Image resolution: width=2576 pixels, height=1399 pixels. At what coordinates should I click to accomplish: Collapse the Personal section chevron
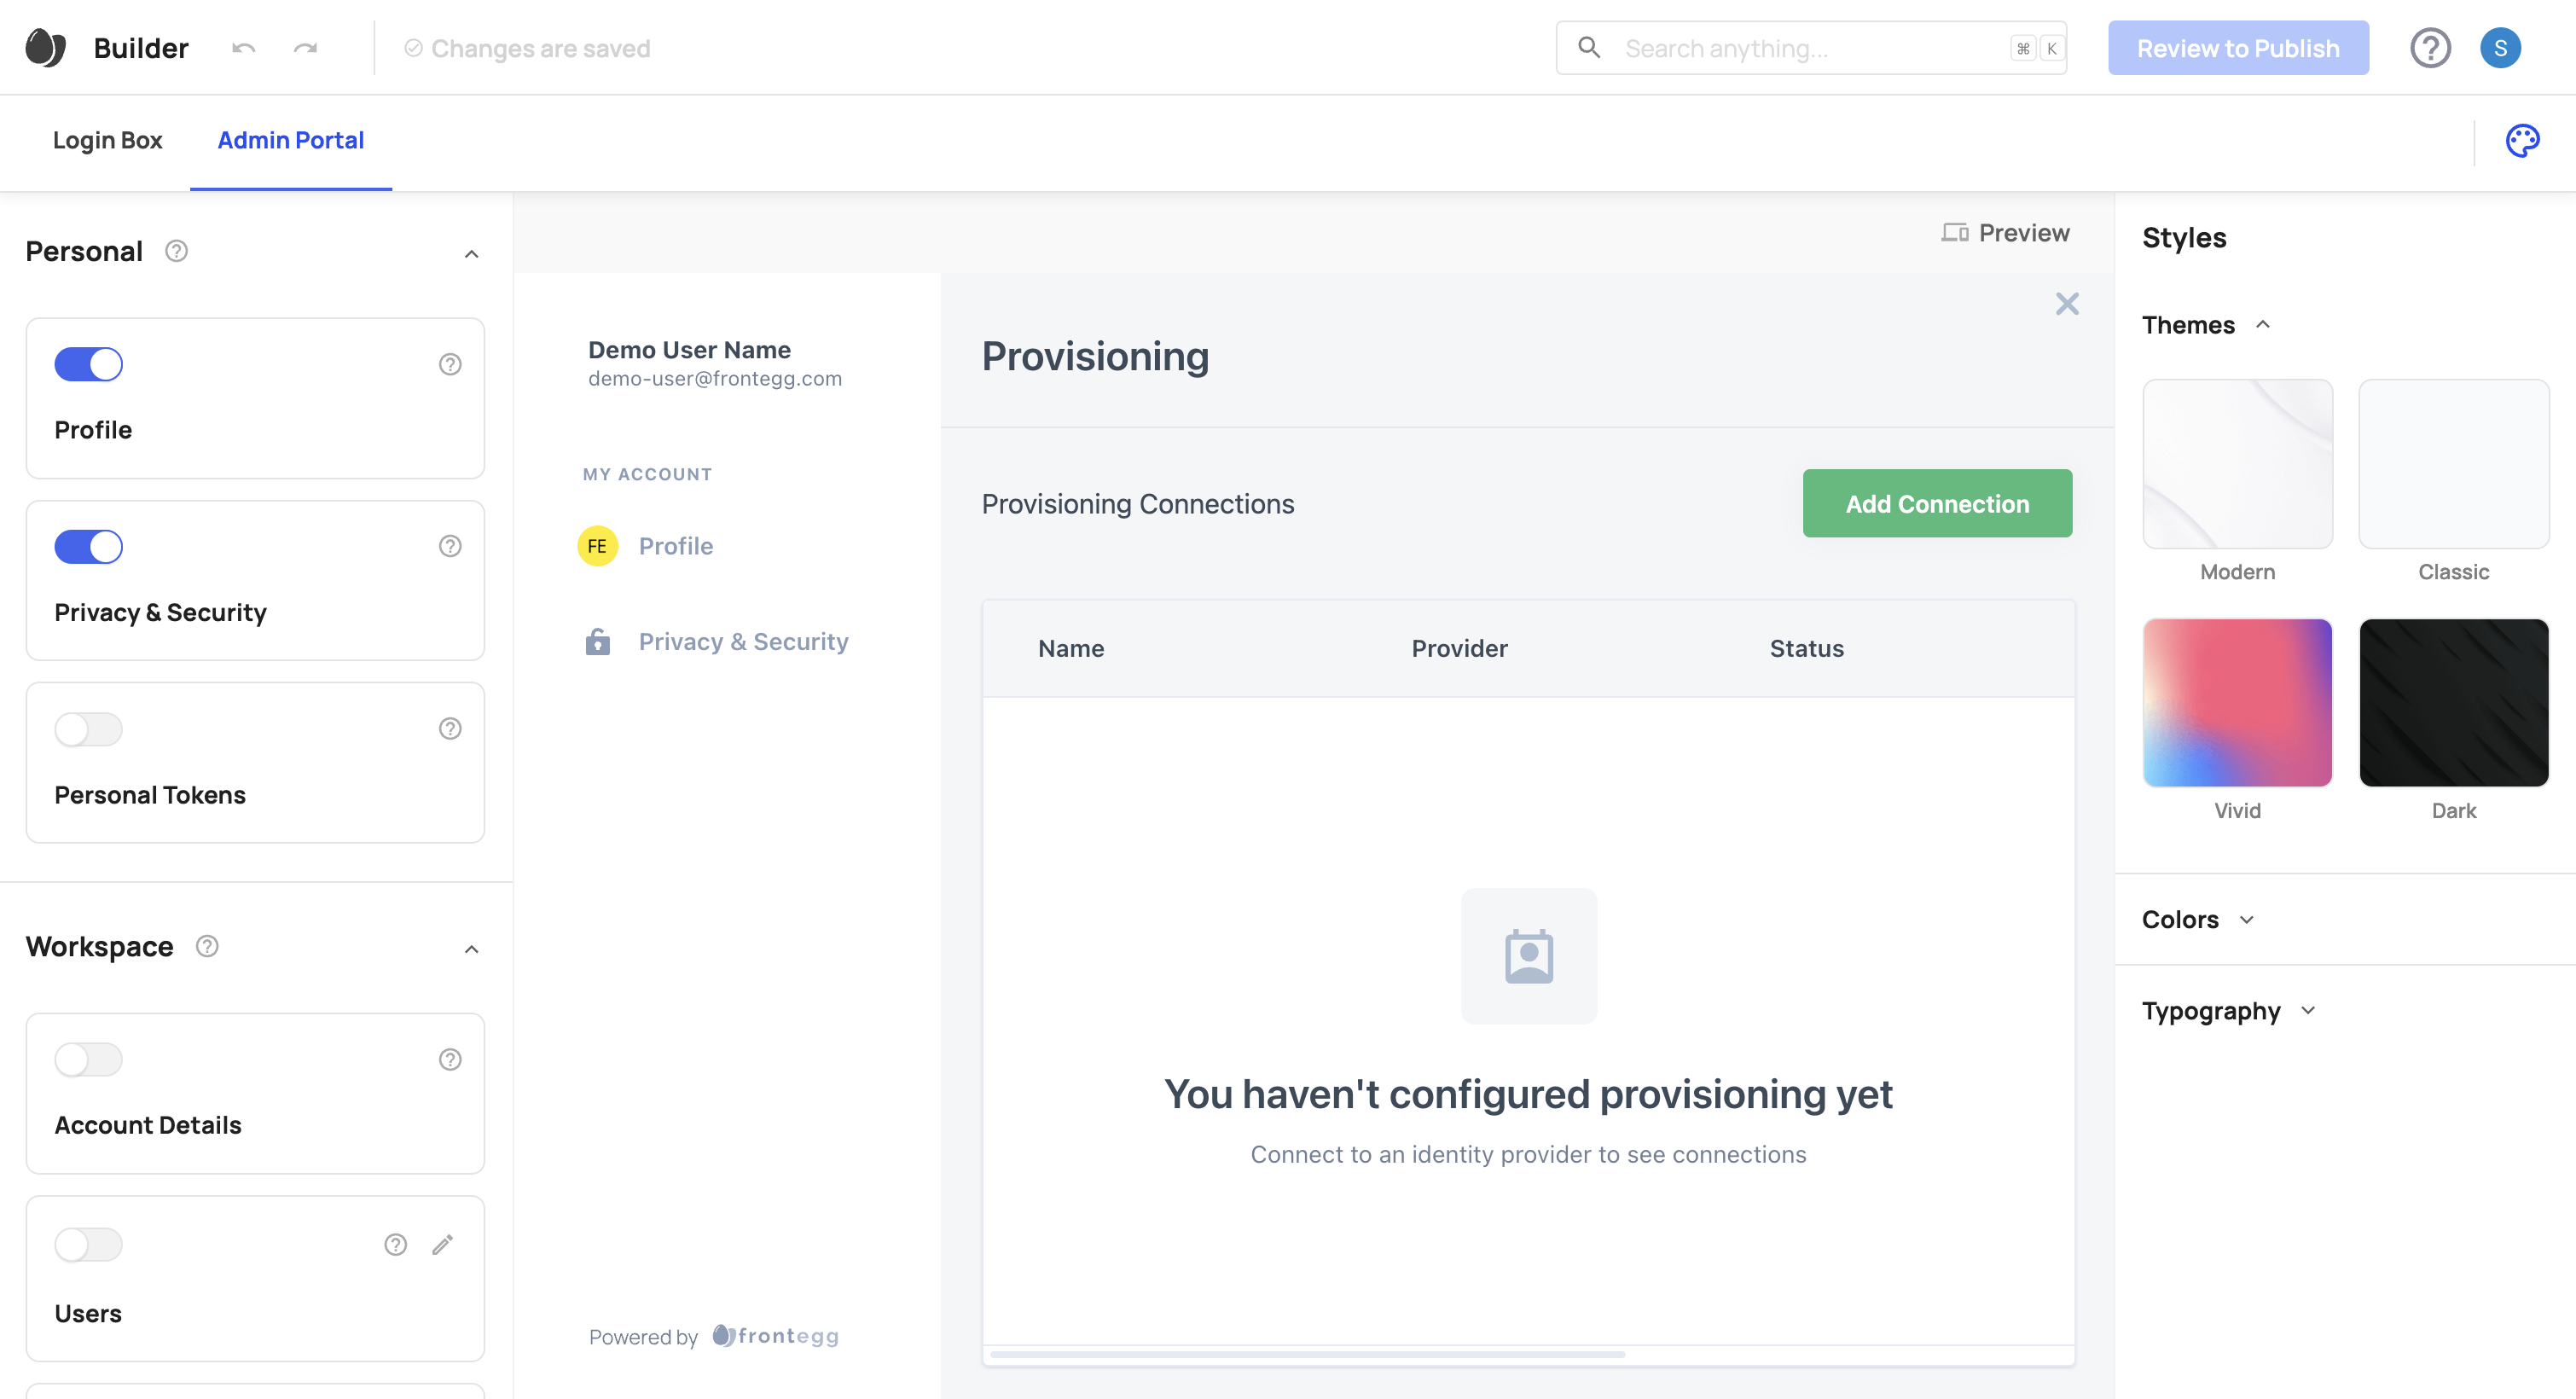pyautogui.click(x=472, y=254)
